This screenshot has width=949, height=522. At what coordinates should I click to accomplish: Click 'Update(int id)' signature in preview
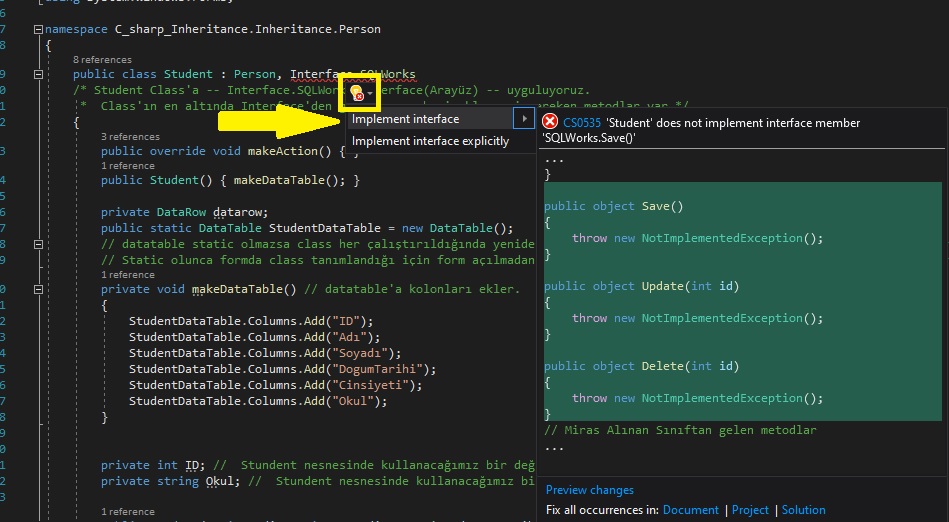691,286
